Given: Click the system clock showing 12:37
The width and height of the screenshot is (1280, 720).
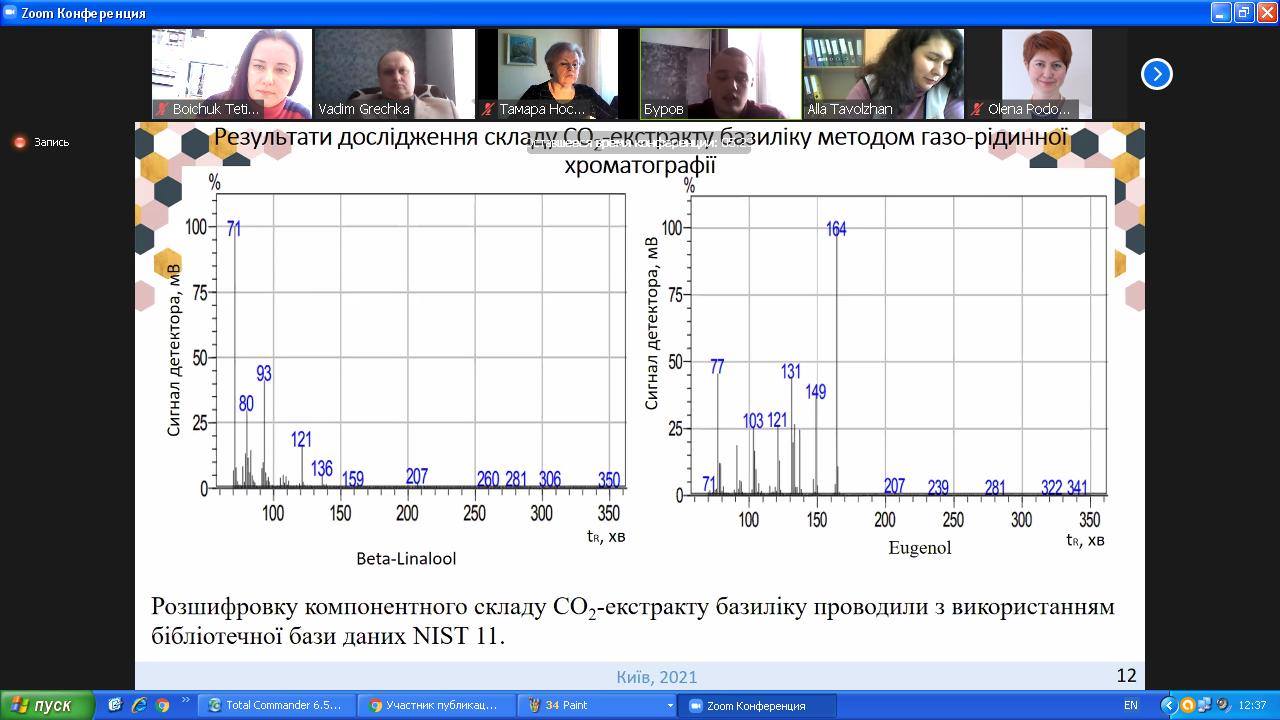Looking at the screenshot, I should click(x=1252, y=705).
